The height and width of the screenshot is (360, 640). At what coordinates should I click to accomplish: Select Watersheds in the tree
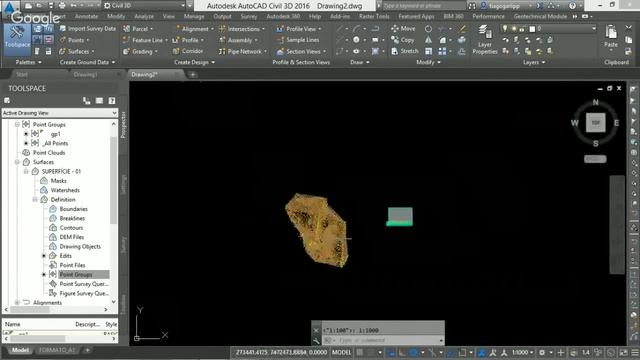click(65, 190)
